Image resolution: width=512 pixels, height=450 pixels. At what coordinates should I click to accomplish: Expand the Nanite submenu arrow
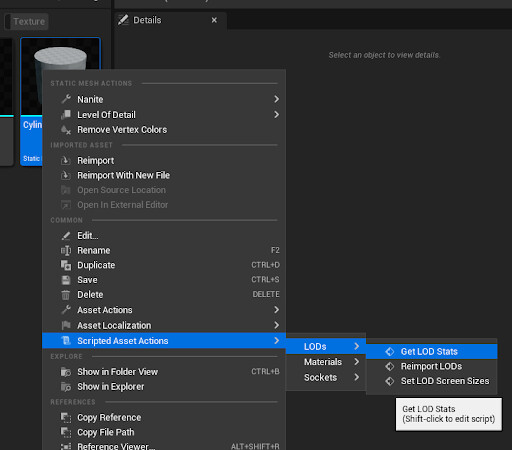[x=276, y=99]
